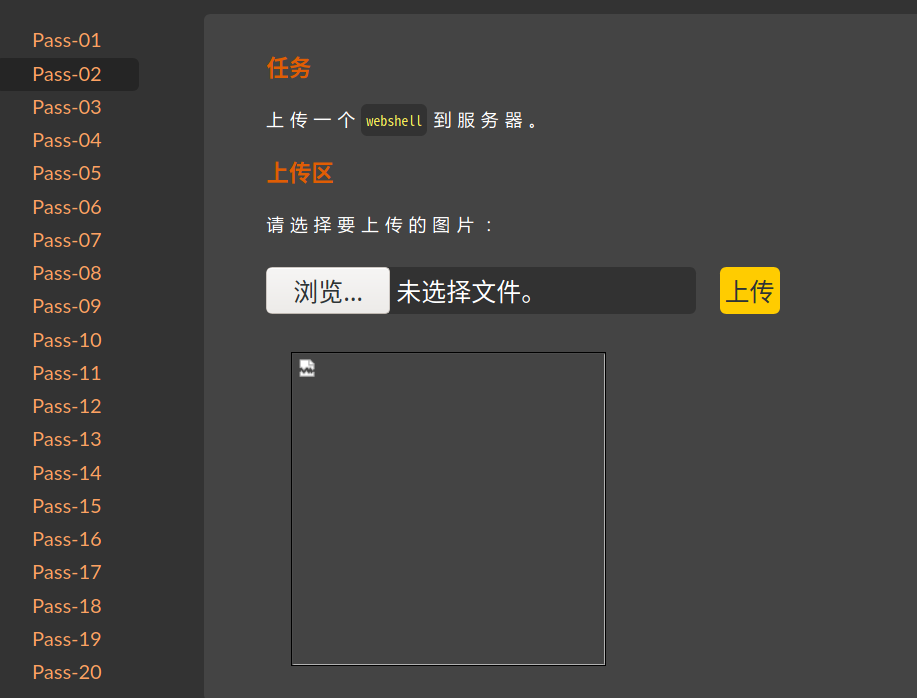Select Pass-20 at the bottom
Image resolution: width=917 pixels, height=698 pixels.
coord(66,672)
